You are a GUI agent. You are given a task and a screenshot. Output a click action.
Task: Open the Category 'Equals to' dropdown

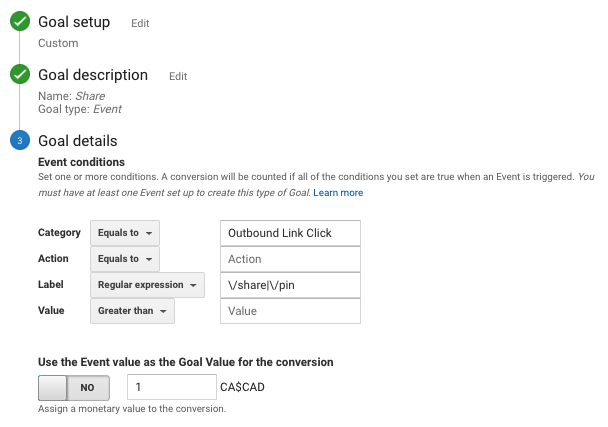125,233
